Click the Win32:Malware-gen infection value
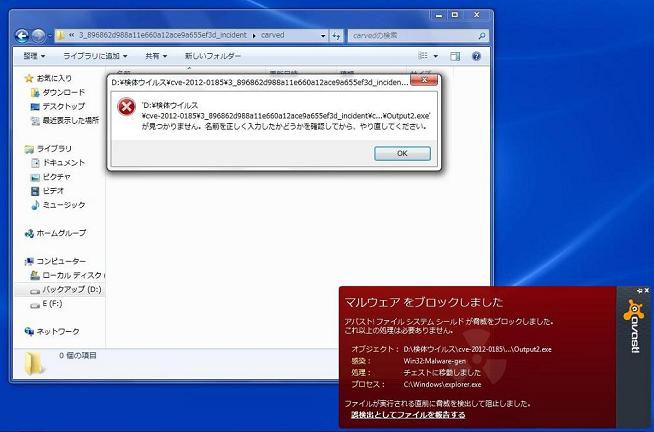654x432 pixels. tap(435, 361)
